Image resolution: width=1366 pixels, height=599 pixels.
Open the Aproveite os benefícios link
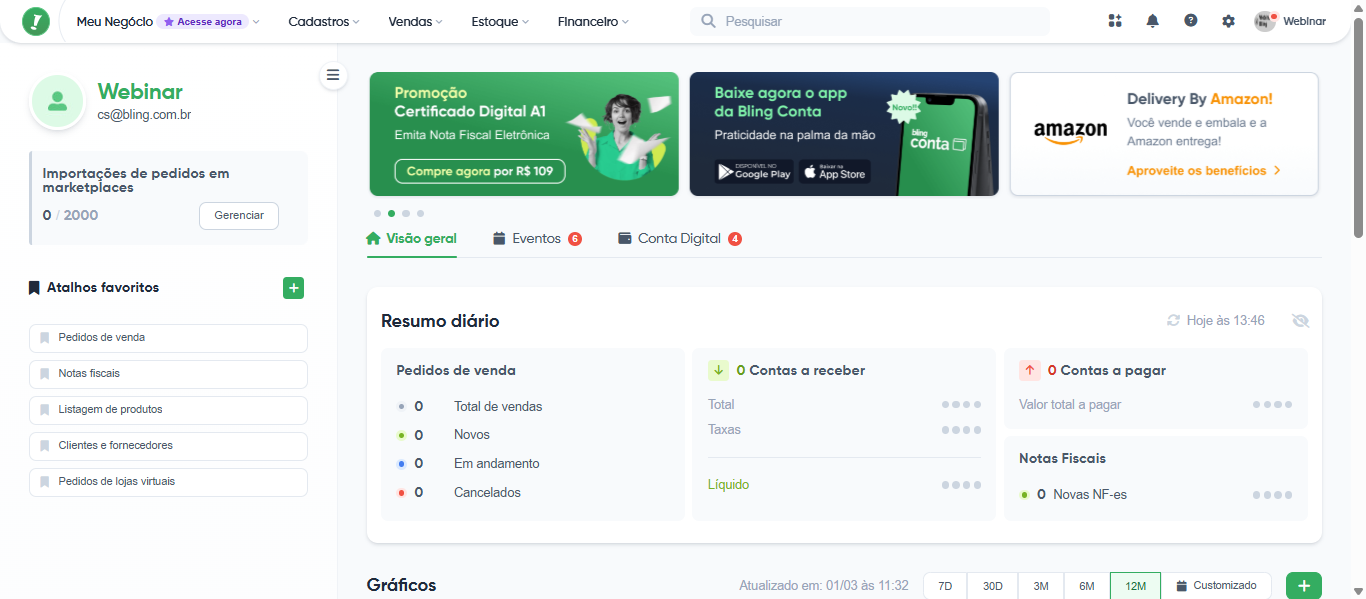pyautogui.click(x=1204, y=171)
